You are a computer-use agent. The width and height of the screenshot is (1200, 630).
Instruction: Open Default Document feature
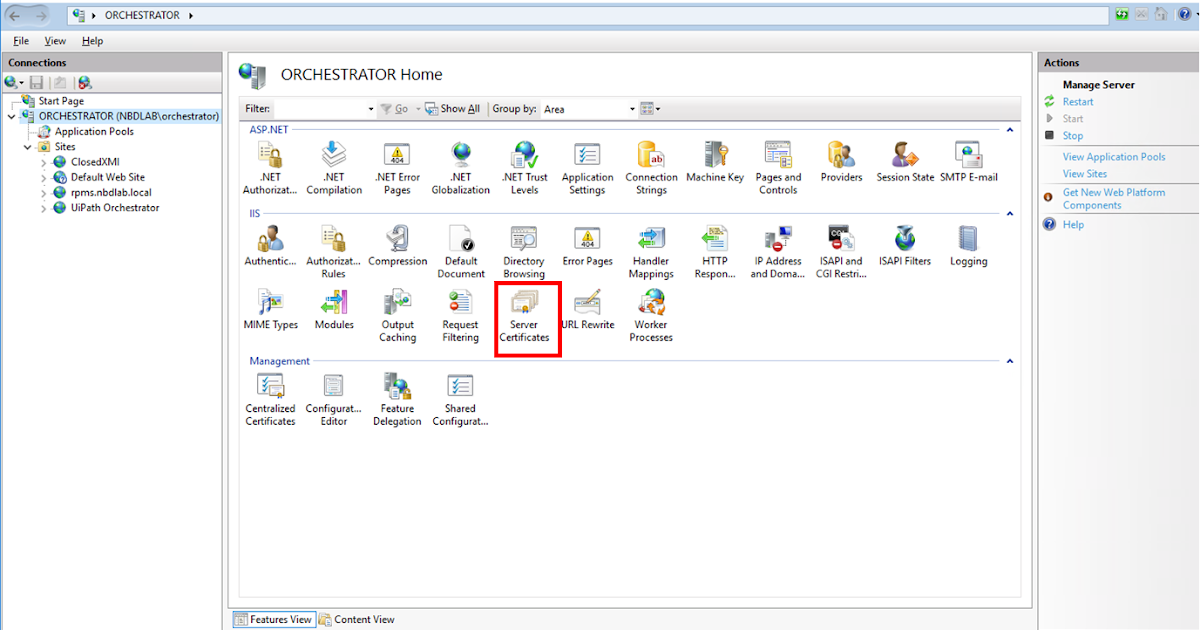click(x=461, y=252)
